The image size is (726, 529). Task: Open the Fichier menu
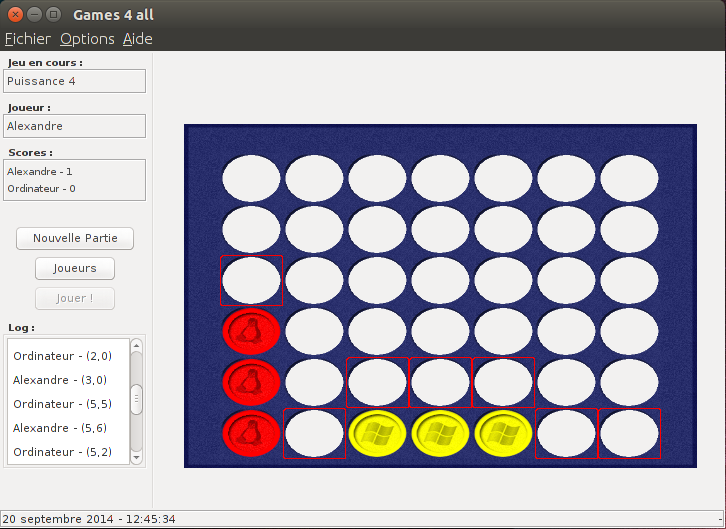pyautogui.click(x=28, y=39)
